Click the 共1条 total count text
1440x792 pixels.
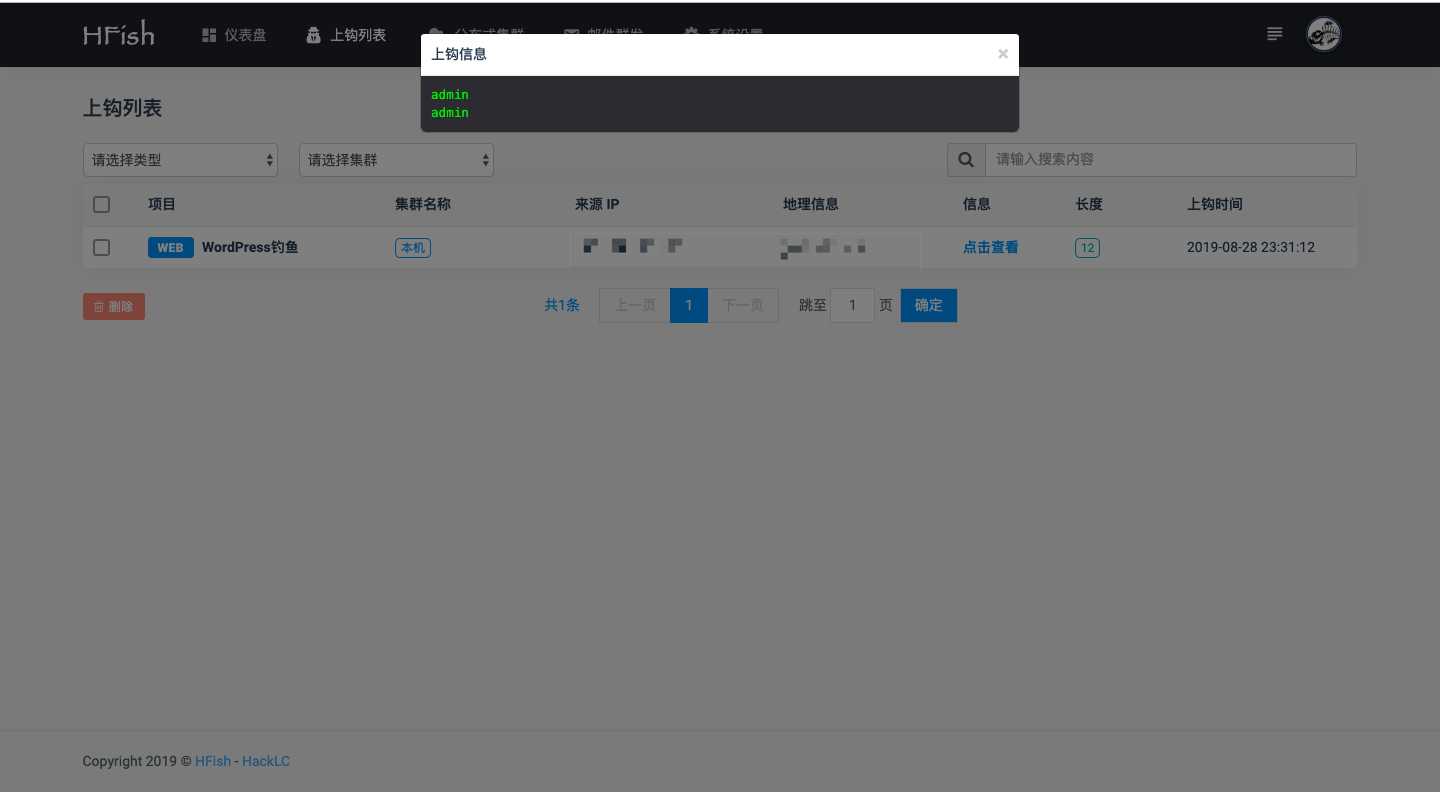(562, 305)
